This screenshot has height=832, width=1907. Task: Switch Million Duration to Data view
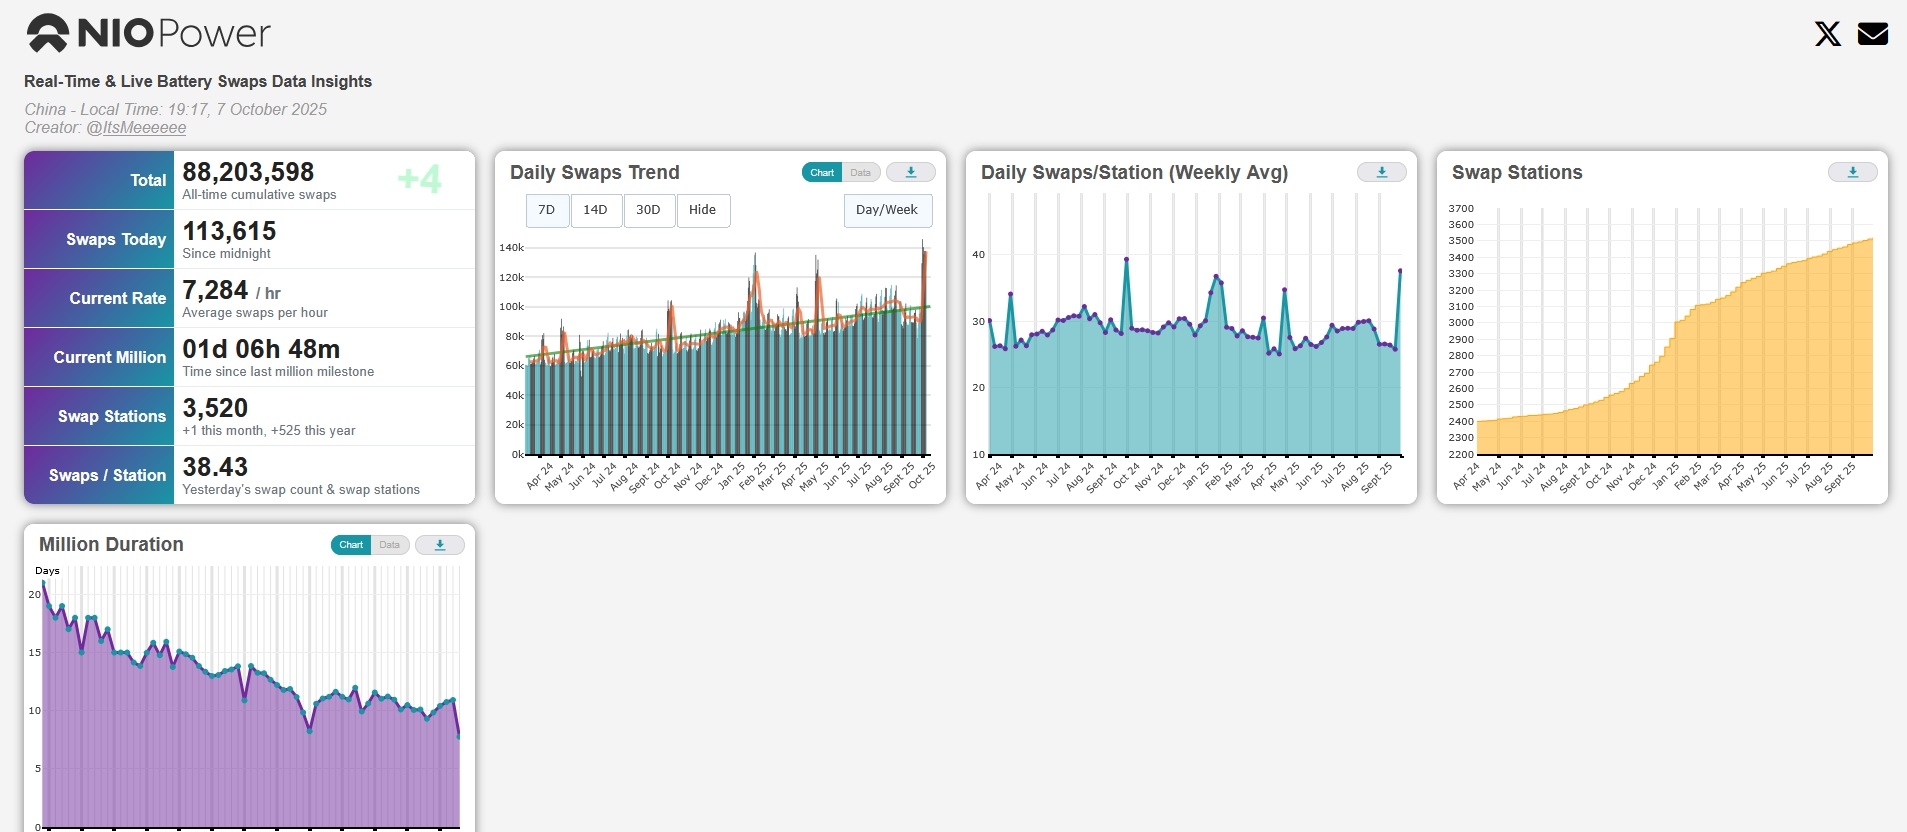pyautogui.click(x=389, y=545)
